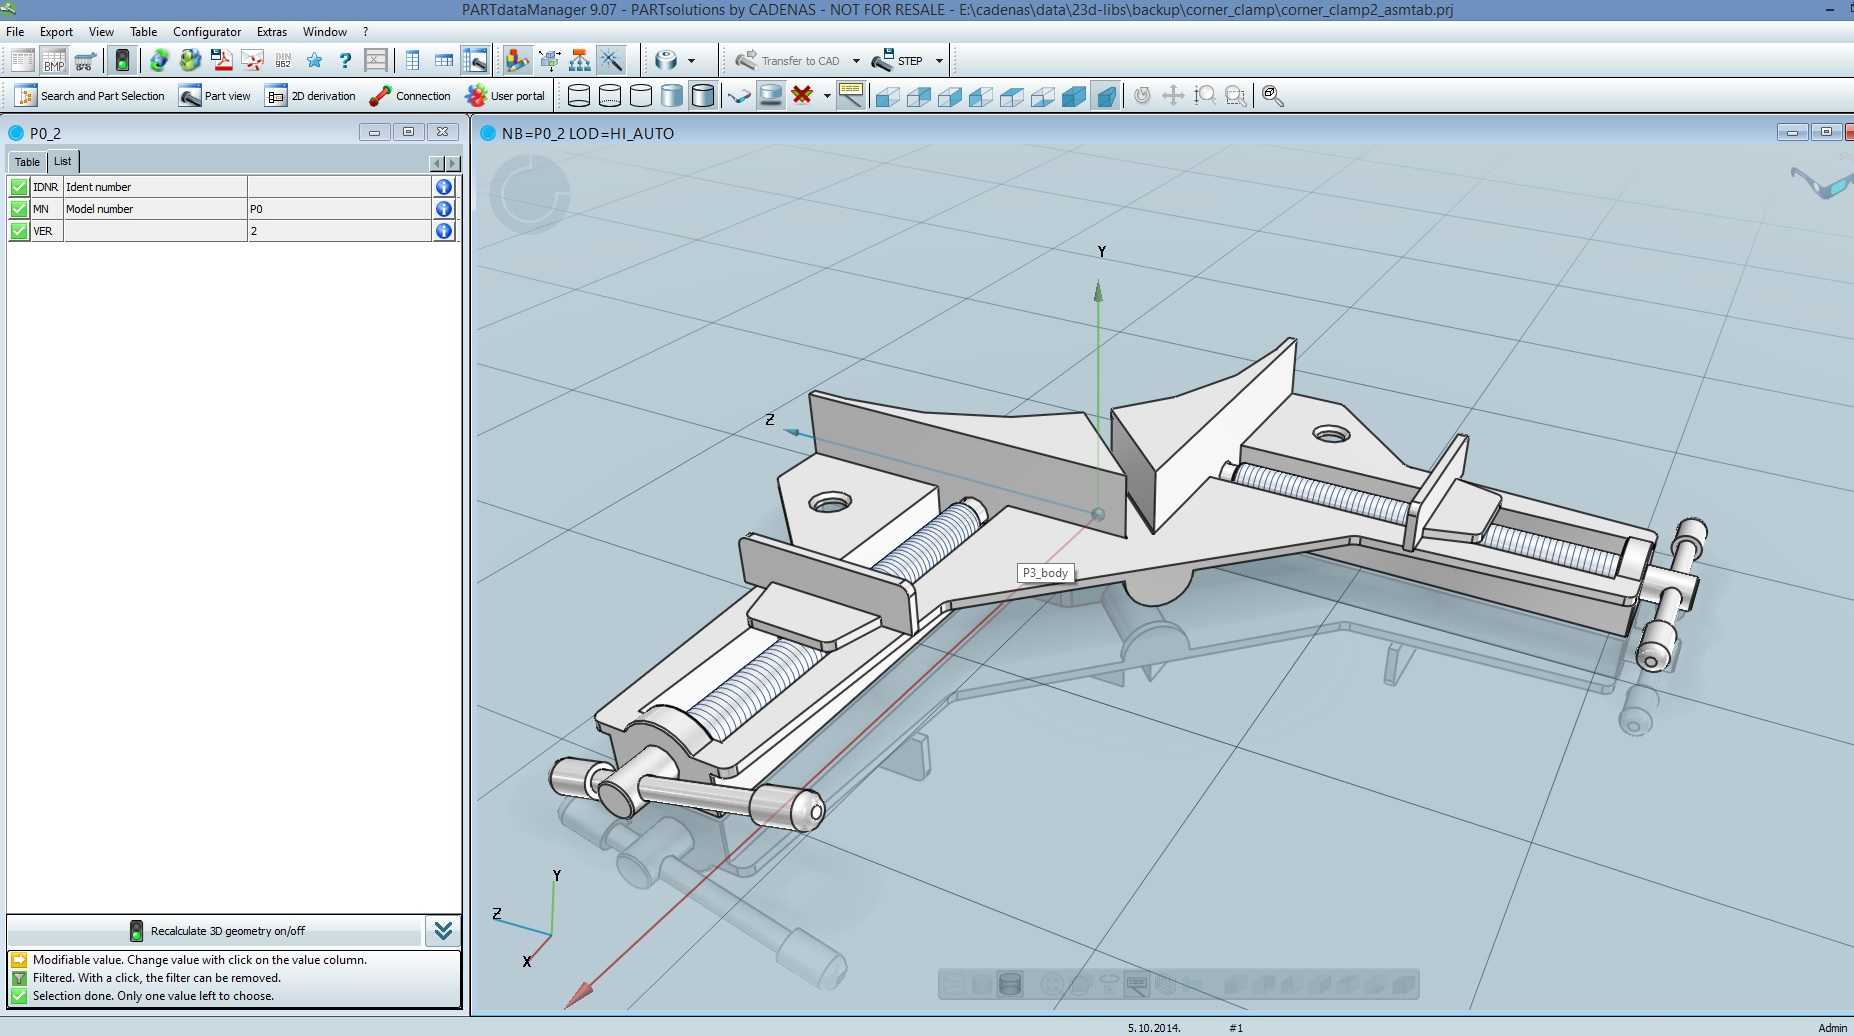Expand the dropdown next to the red X icon

click(x=827, y=96)
